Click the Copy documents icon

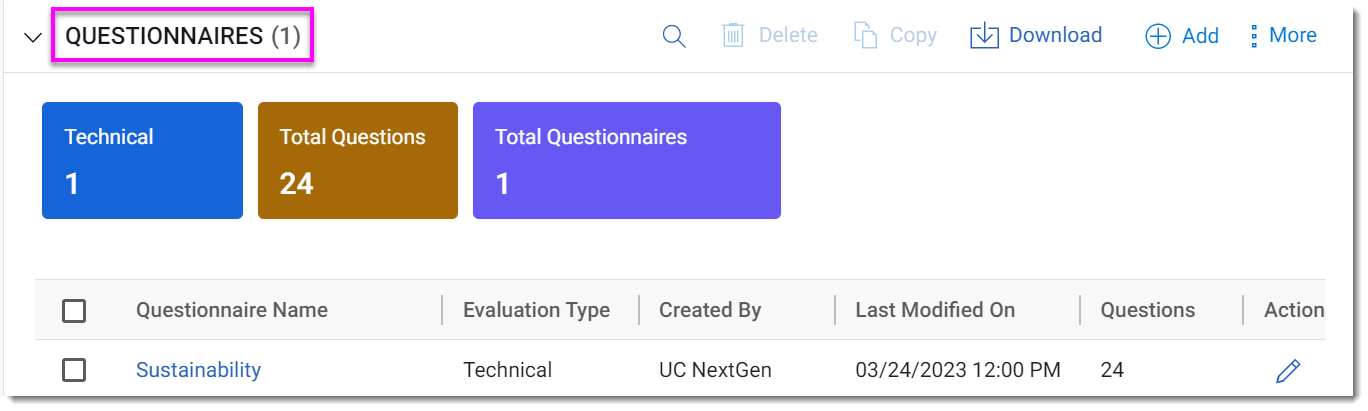click(x=865, y=36)
